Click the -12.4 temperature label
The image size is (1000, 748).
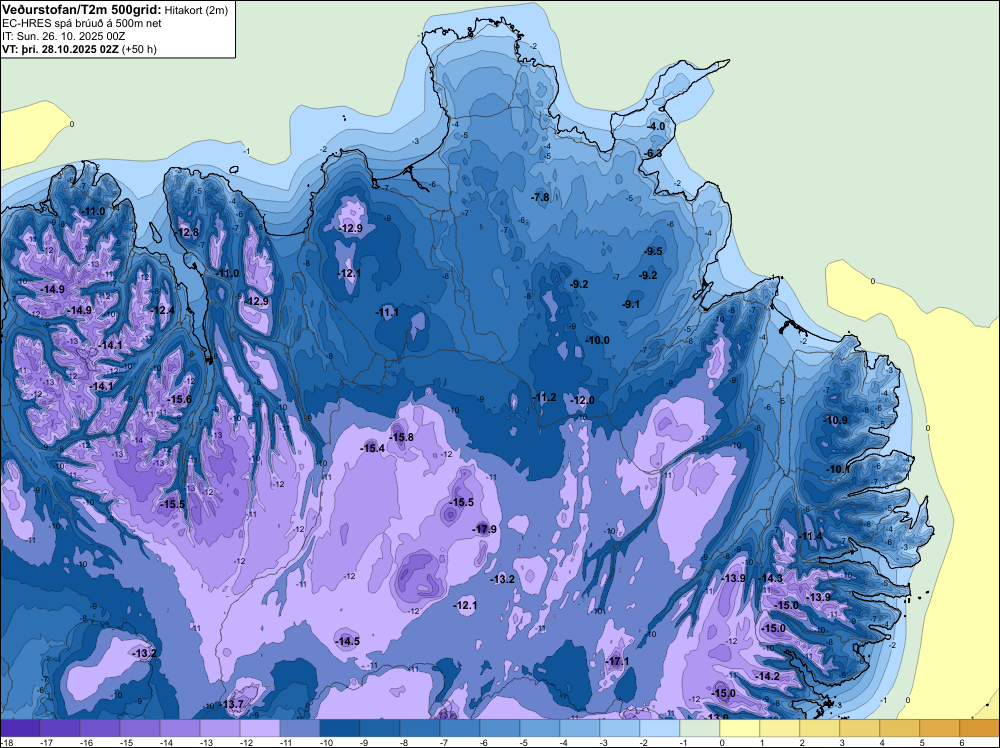coord(163,310)
